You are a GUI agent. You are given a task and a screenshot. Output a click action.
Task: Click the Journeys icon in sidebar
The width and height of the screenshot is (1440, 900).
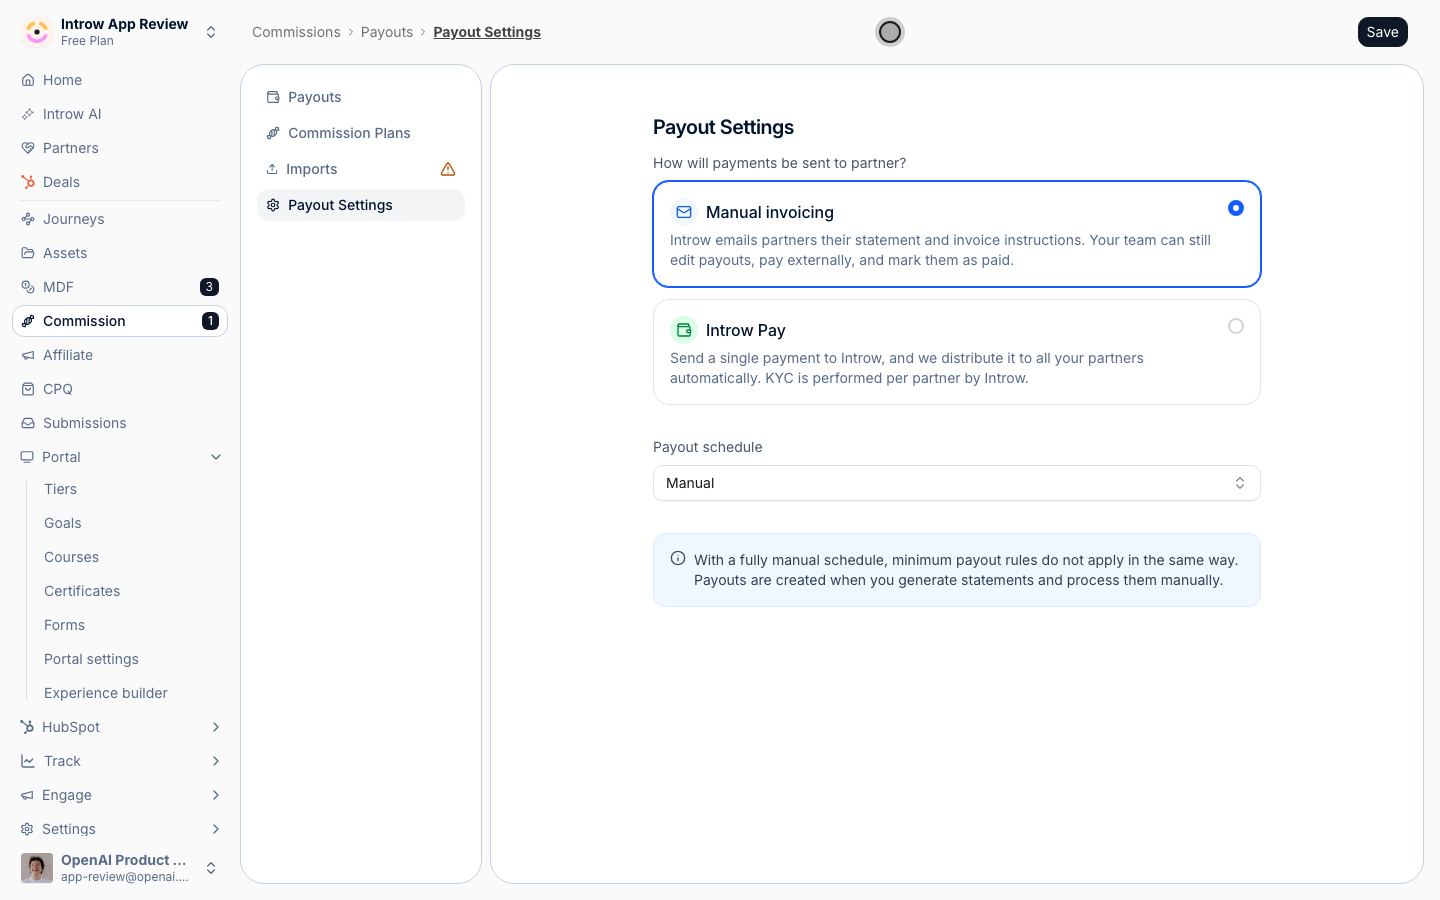[x=28, y=219]
